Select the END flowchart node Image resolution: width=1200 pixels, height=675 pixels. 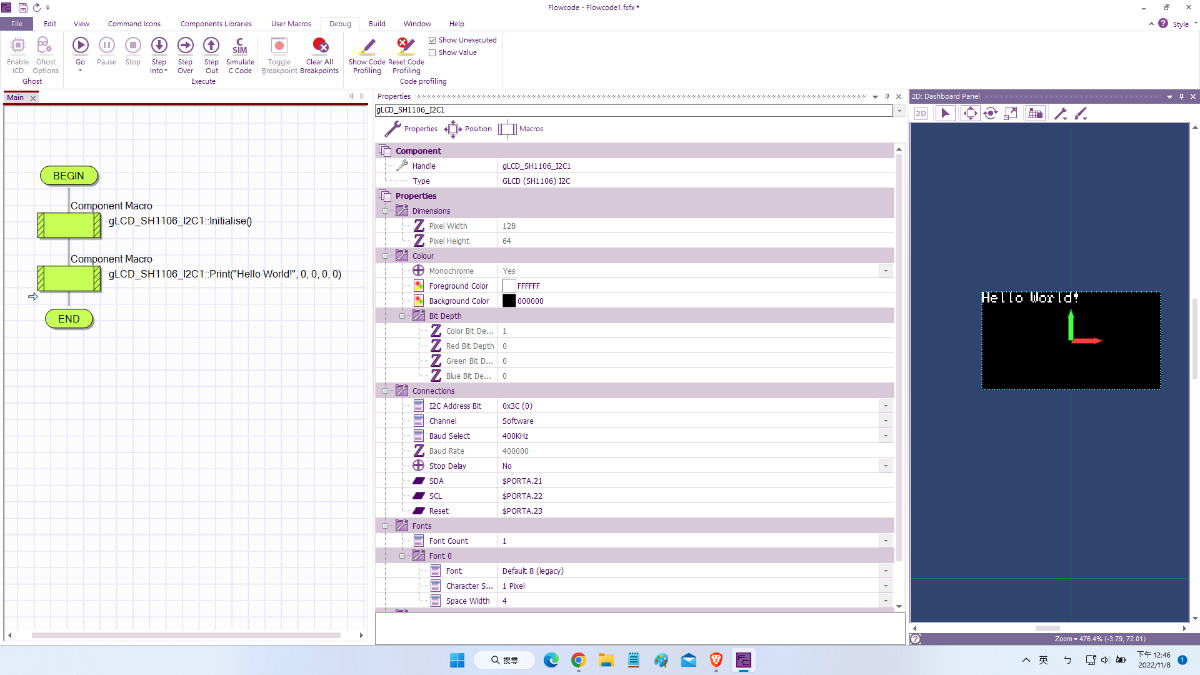click(69, 319)
